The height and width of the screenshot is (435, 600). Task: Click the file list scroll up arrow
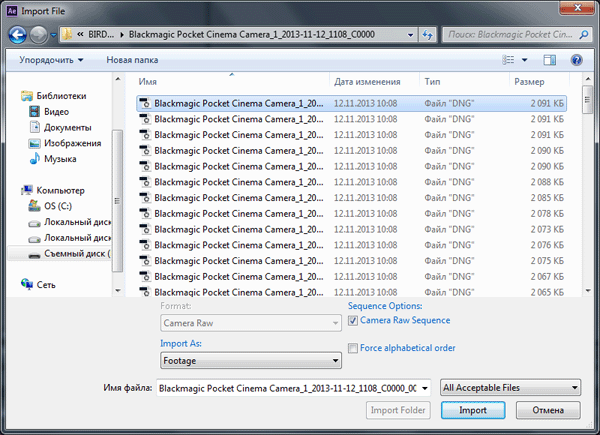588,79
